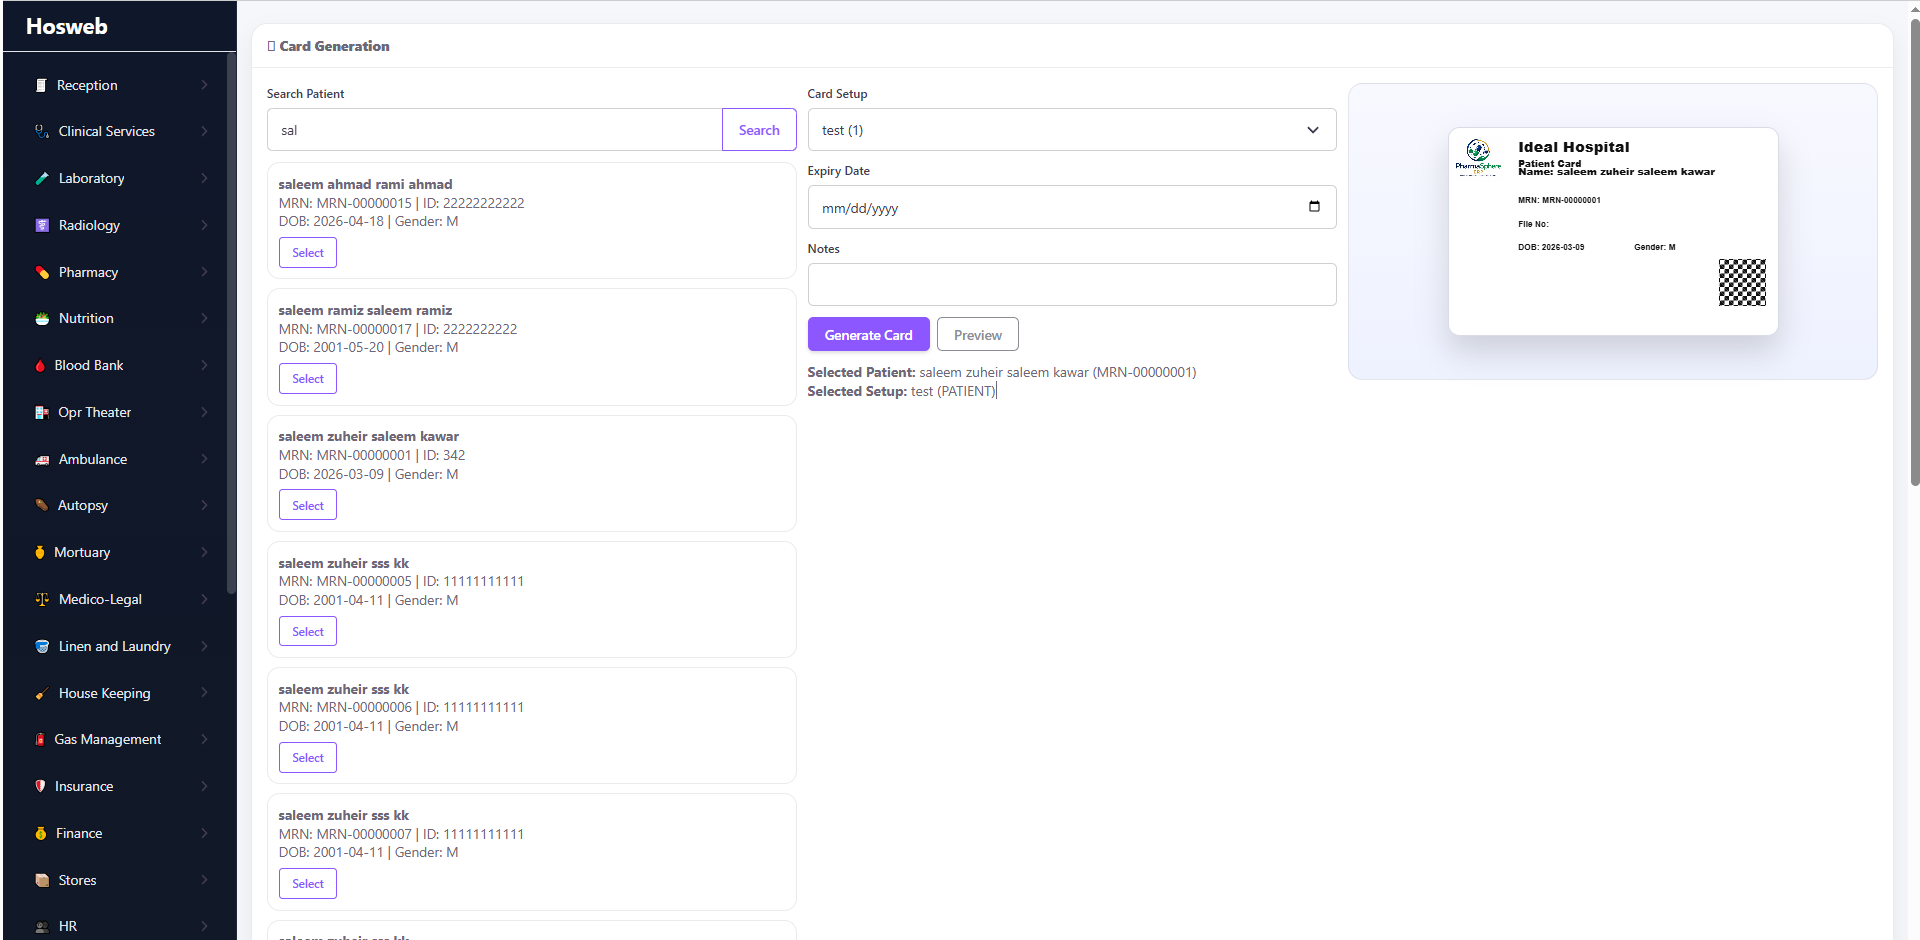Viewport: 1920px width, 940px height.
Task: Click the Preview button
Action: [x=977, y=335]
